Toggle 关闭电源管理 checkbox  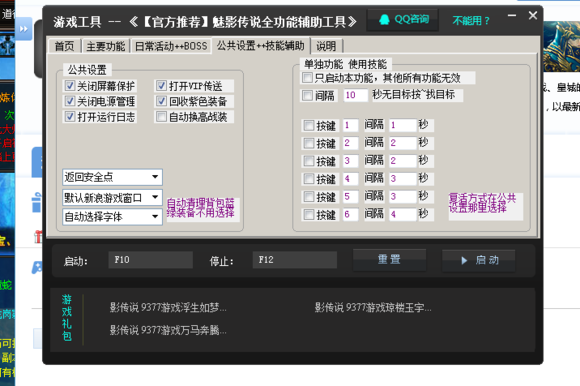point(70,101)
